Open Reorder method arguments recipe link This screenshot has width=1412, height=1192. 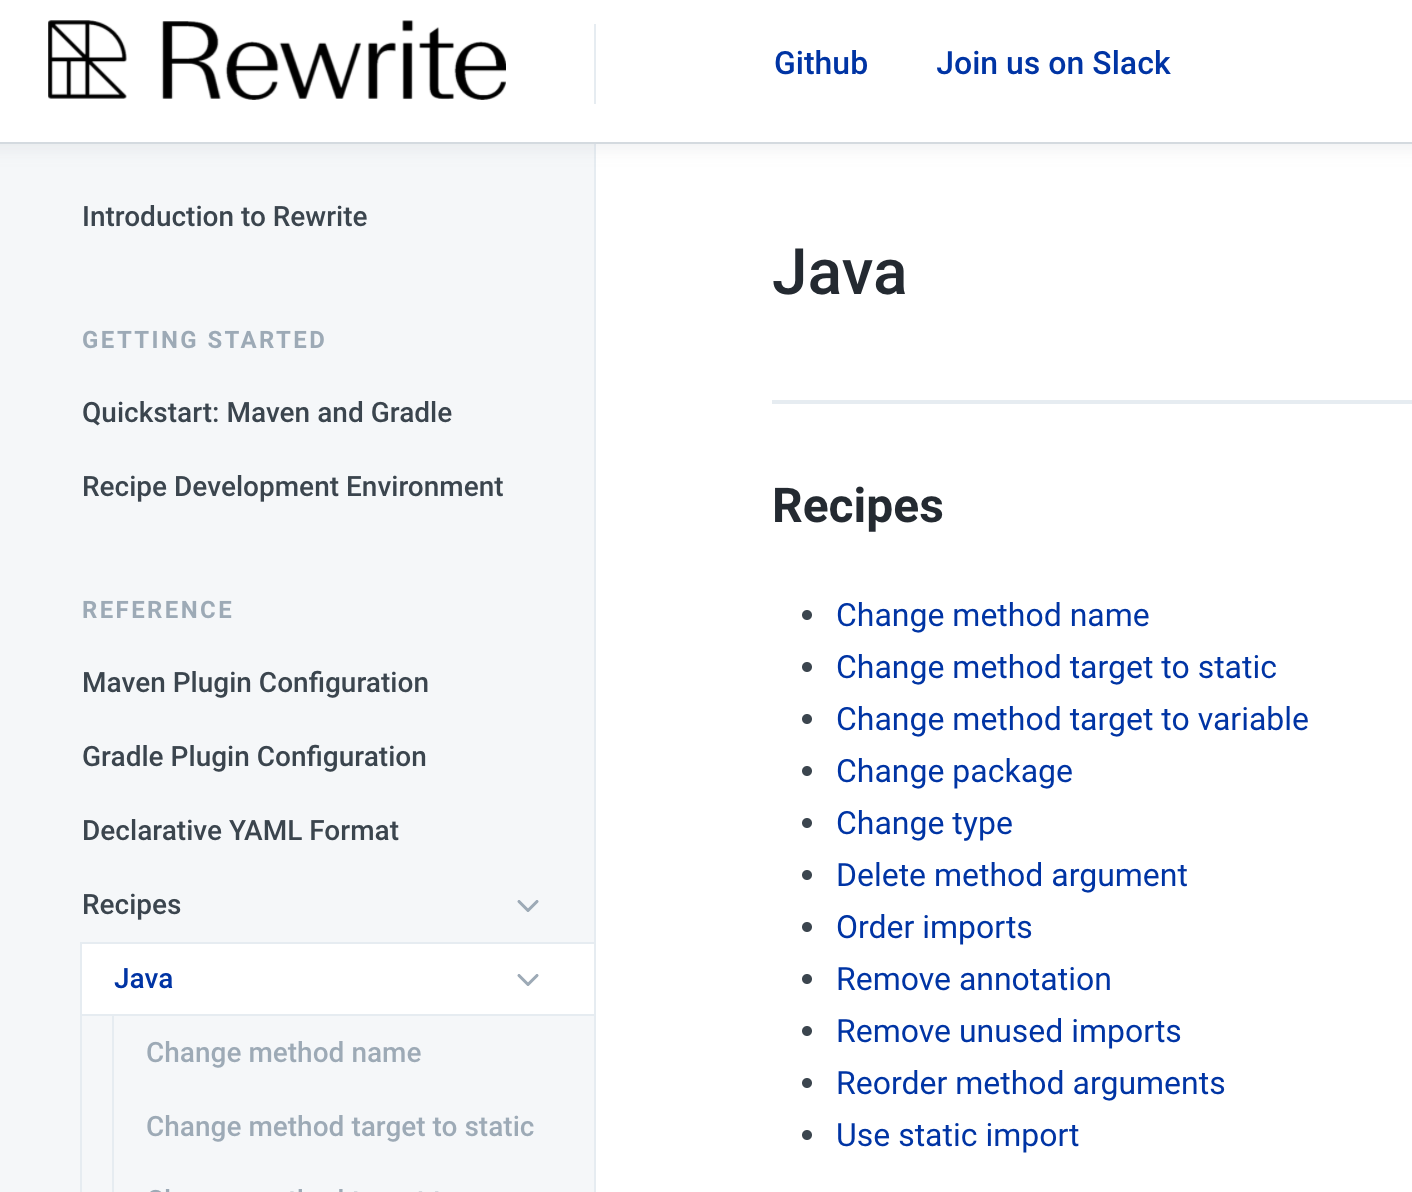[x=1031, y=1083]
